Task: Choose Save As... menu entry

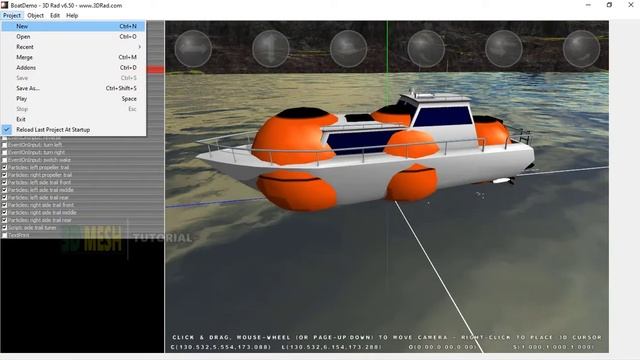Action: click(x=73, y=88)
